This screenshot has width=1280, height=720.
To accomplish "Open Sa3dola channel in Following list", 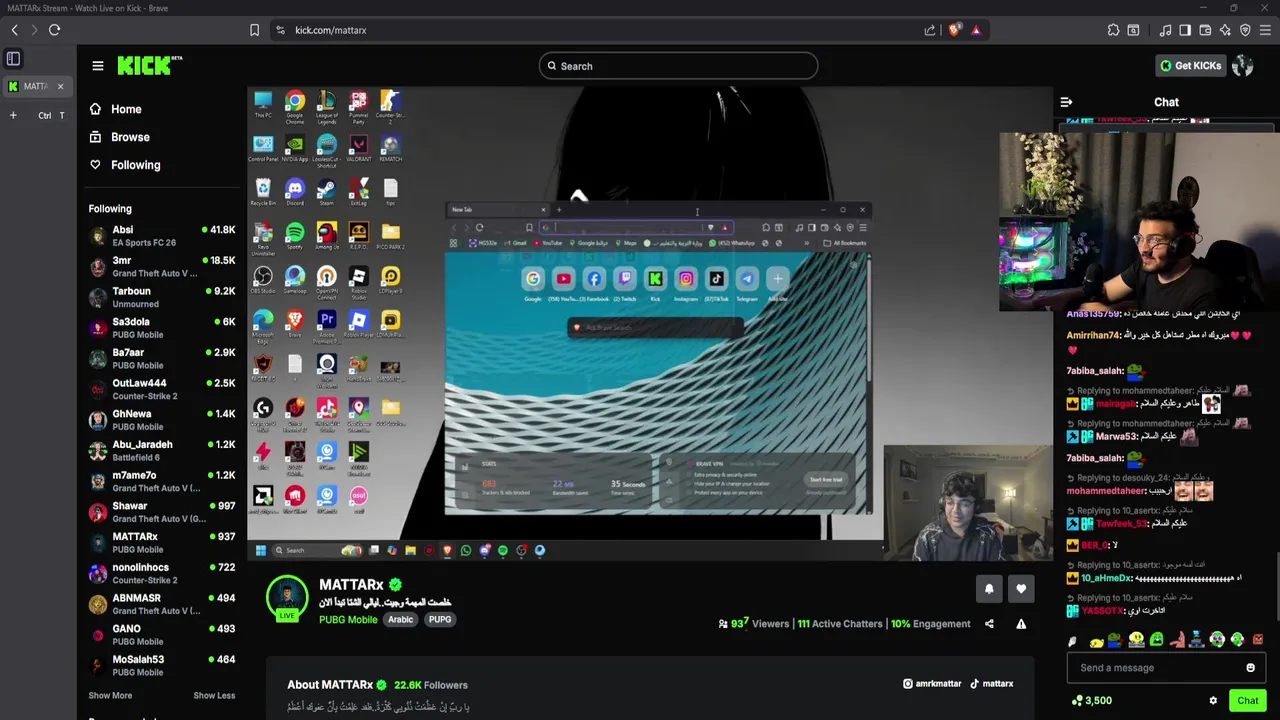I will [x=162, y=328].
